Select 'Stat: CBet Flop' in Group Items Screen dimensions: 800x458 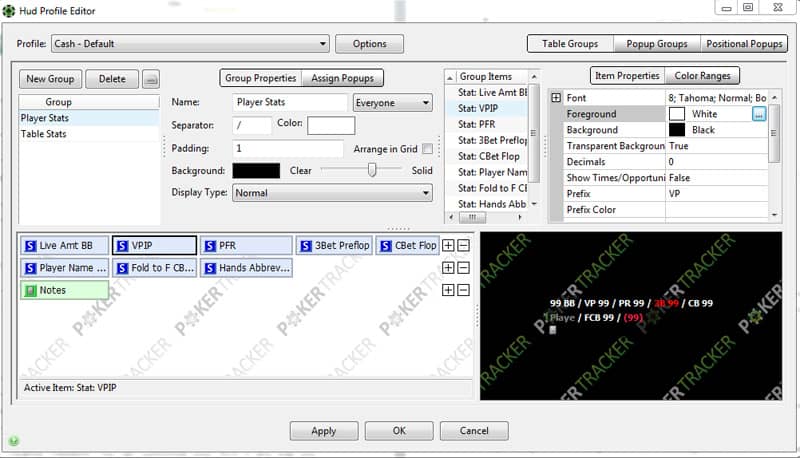click(487, 156)
